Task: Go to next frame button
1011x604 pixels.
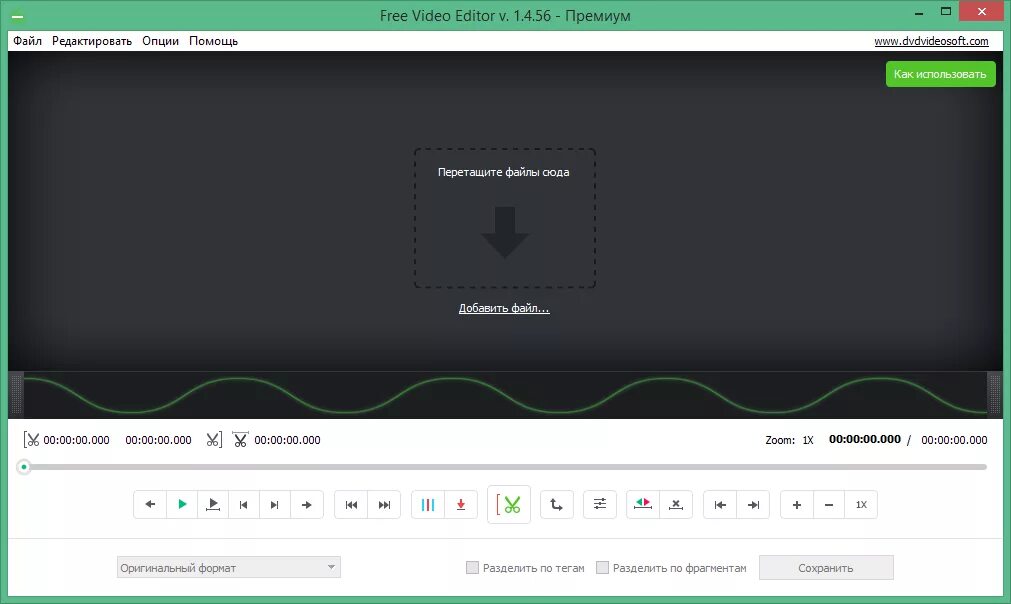Action: pos(275,505)
